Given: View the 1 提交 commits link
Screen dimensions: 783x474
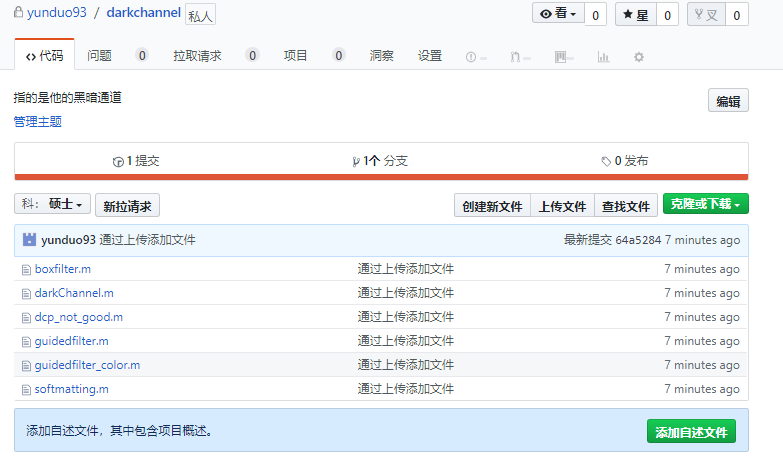Looking at the screenshot, I should (x=136, y=161).
